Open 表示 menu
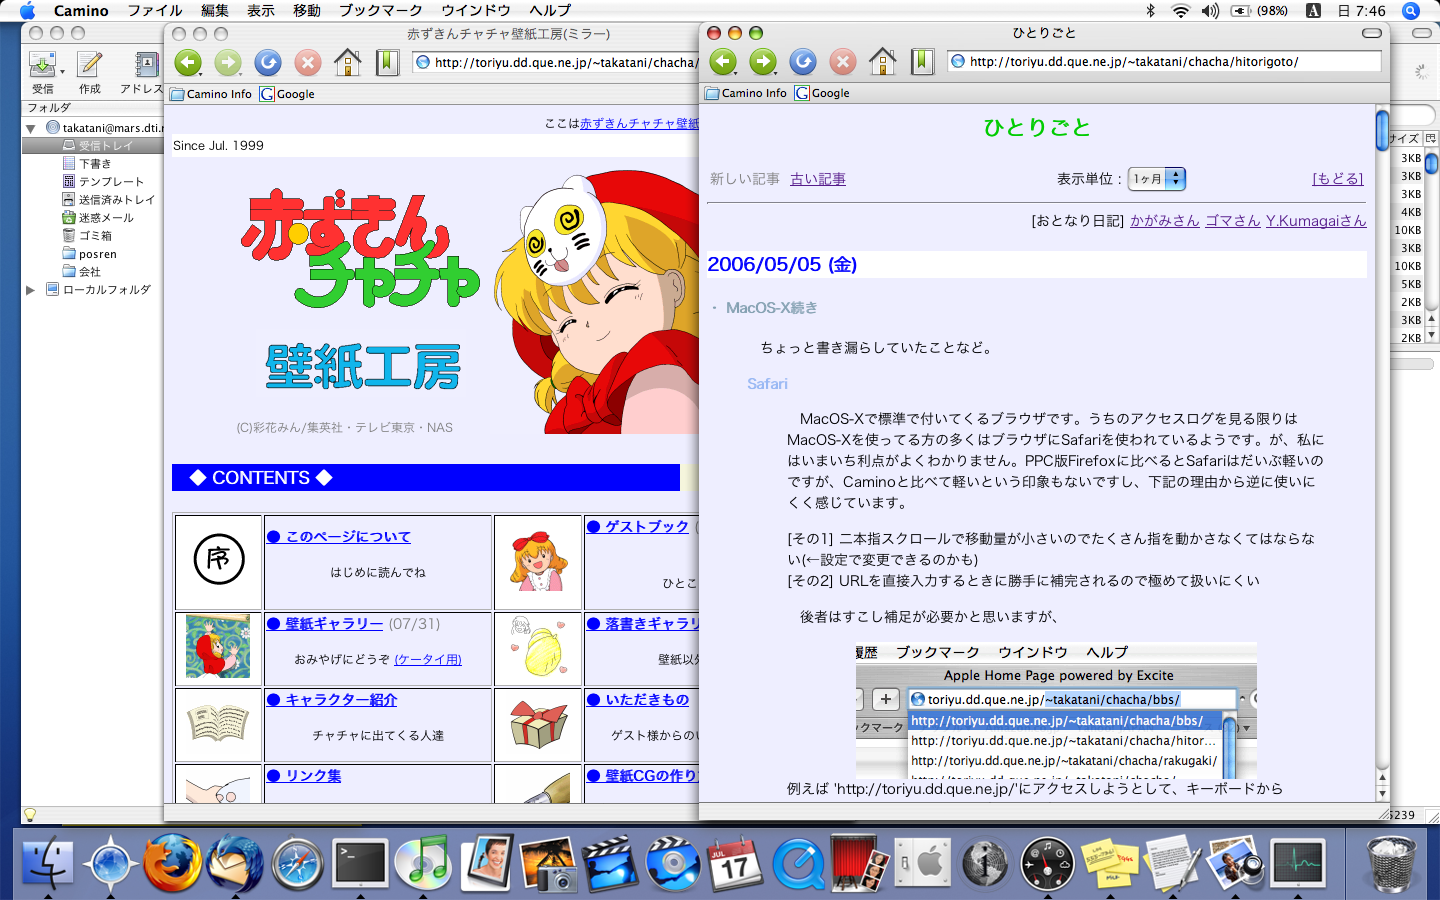 click(261, 11)
